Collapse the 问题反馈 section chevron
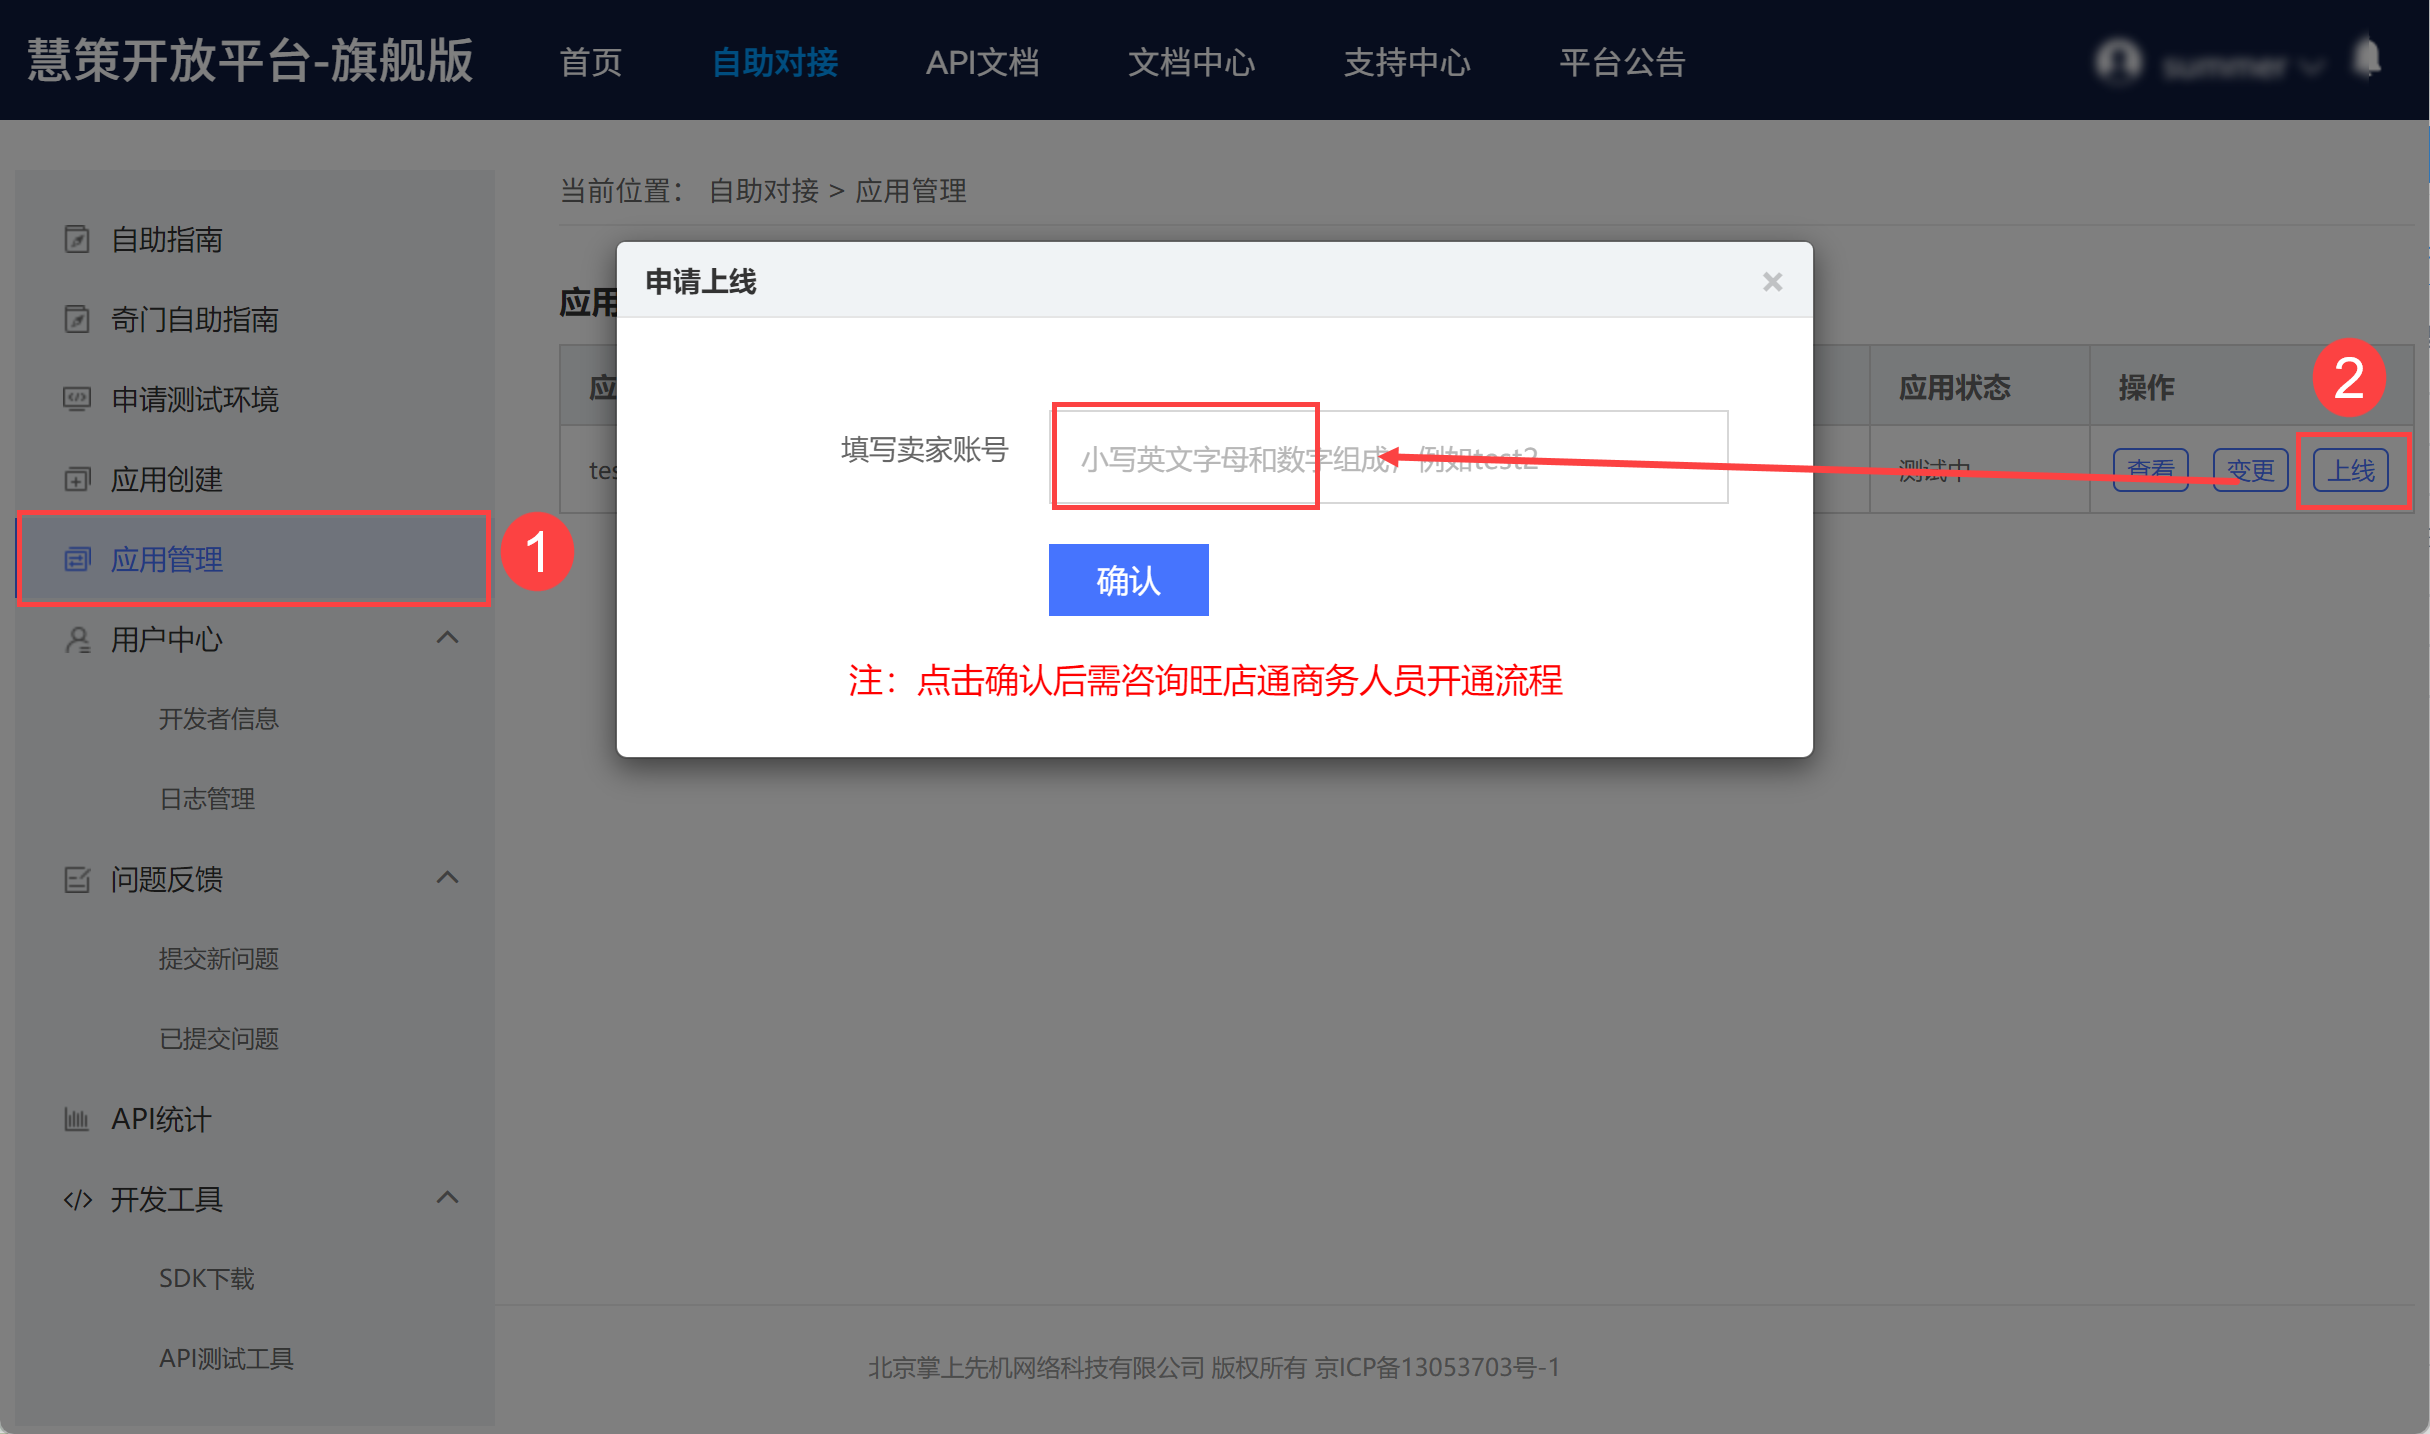The height and width of the screenshot is (1434, 2430). click(448, 878)
